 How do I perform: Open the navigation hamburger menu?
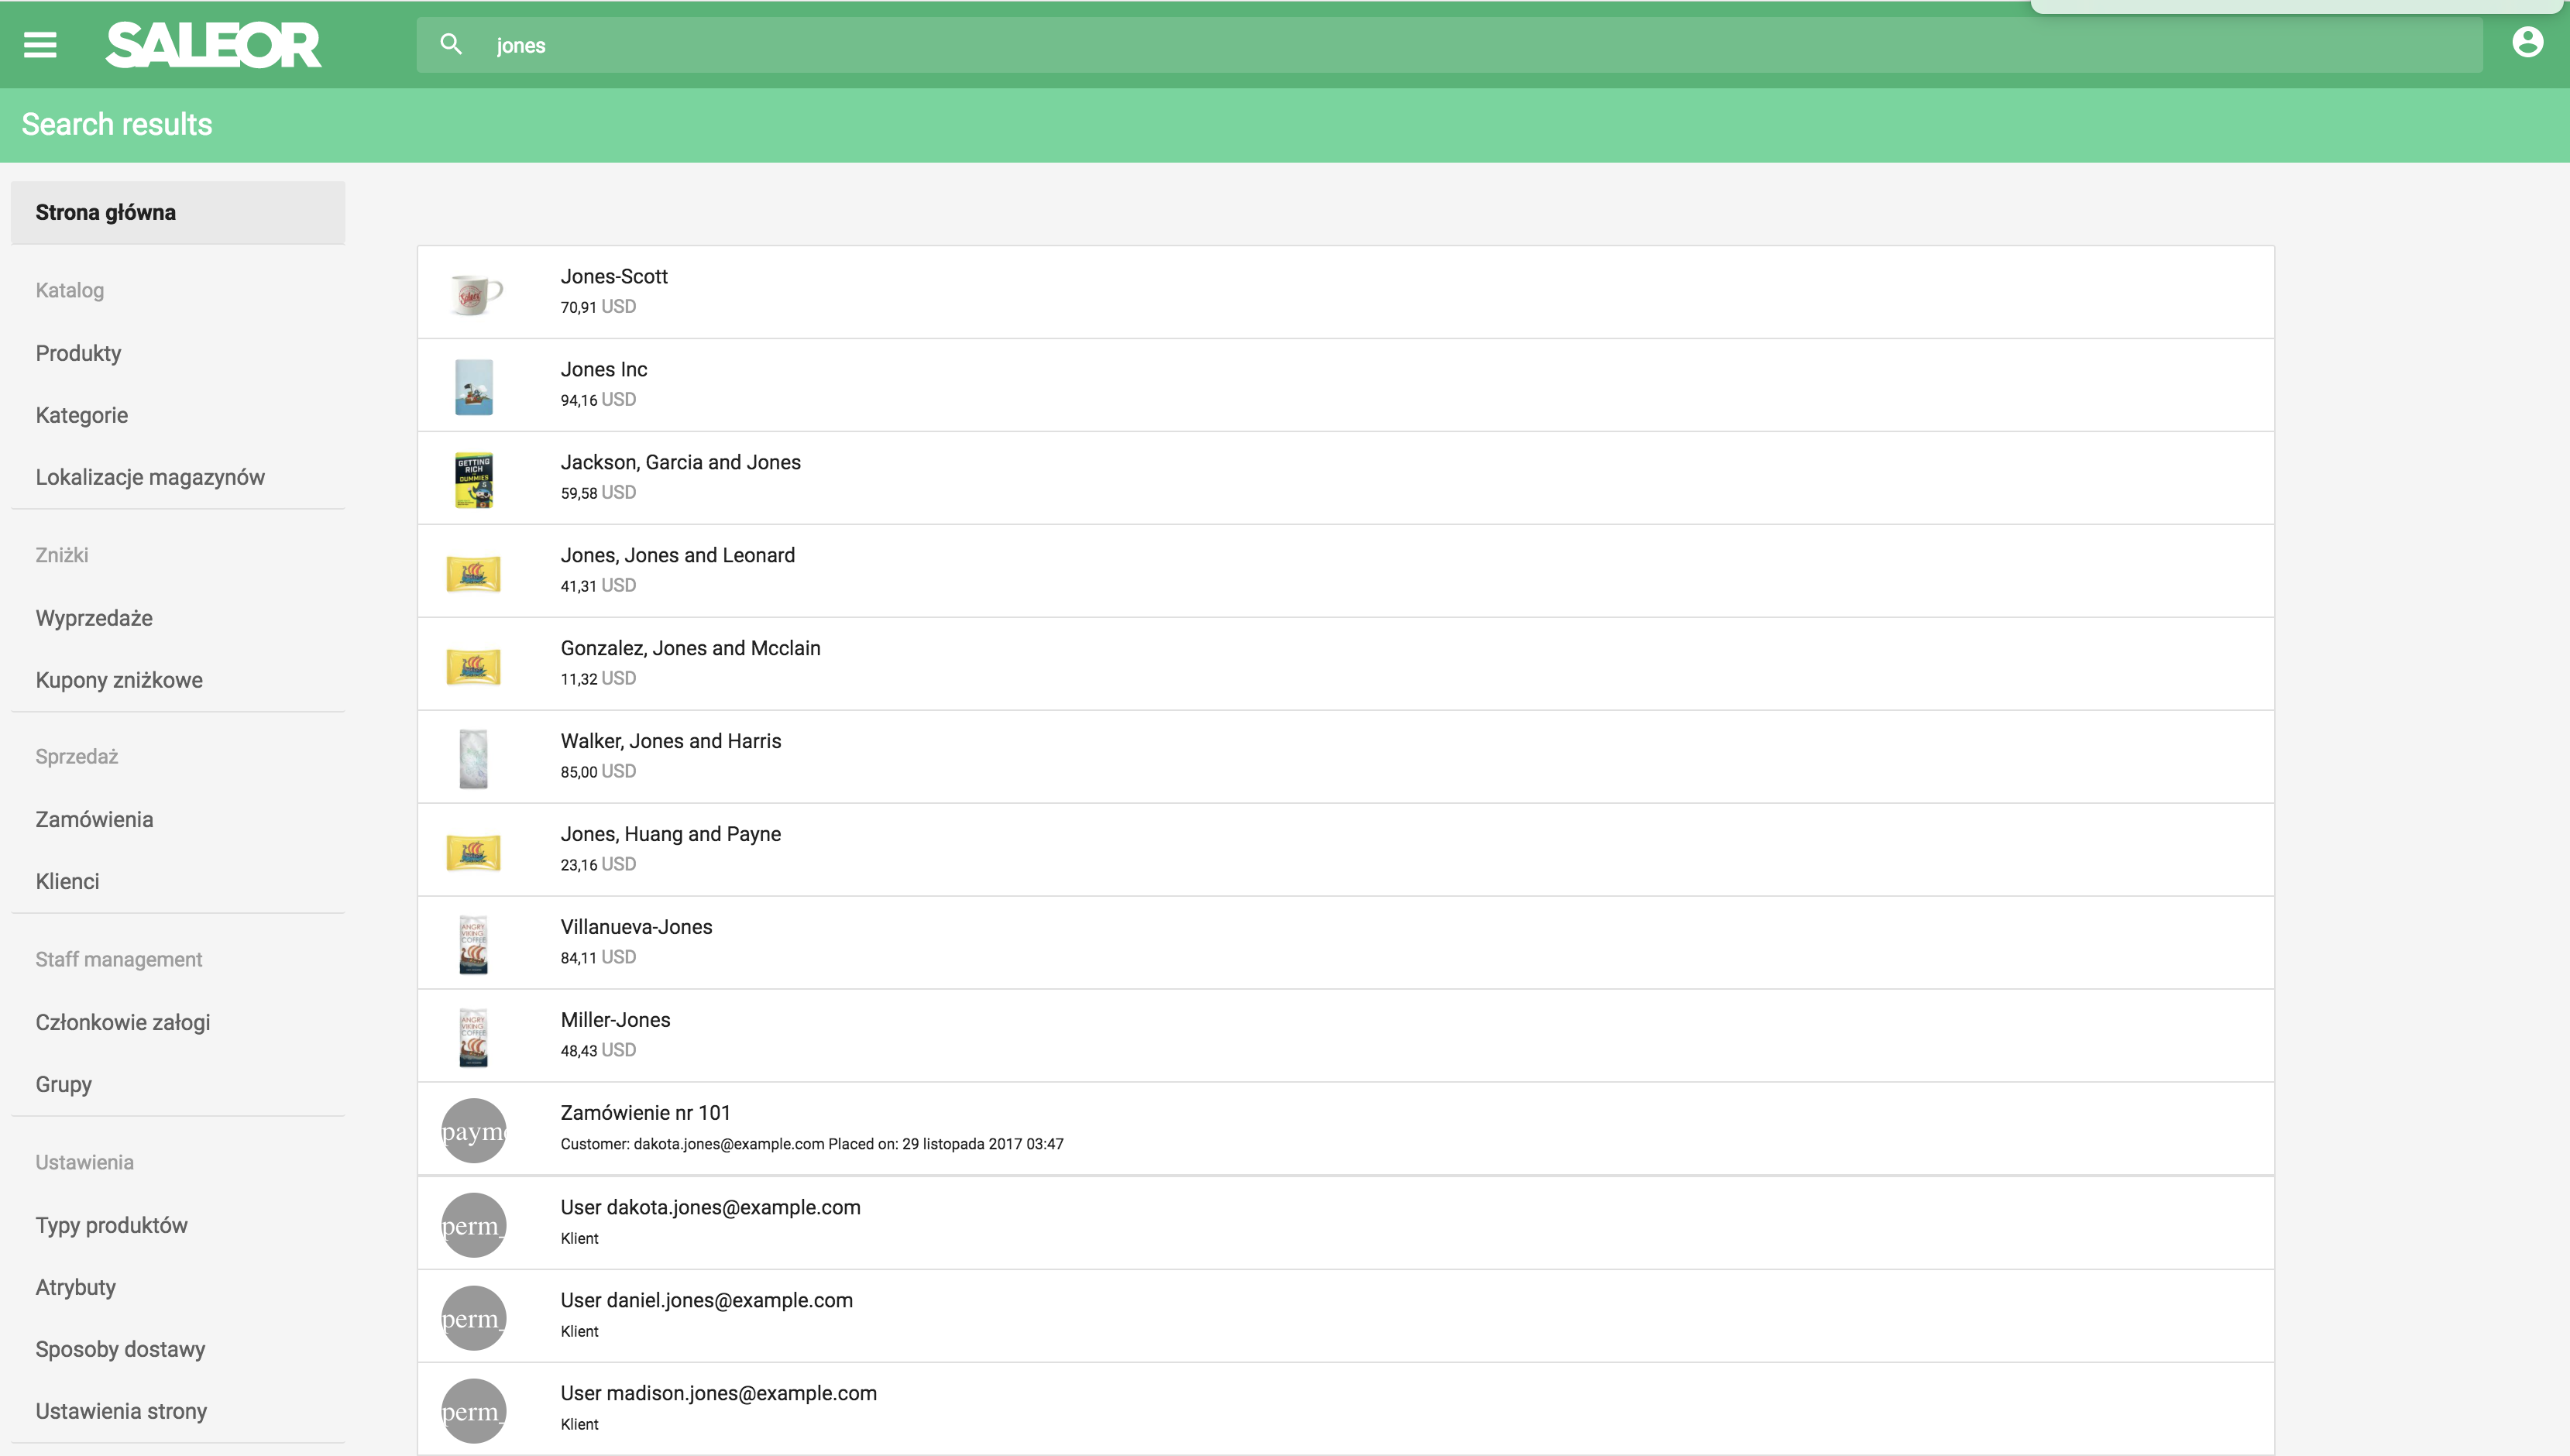pyautogui.click(x=40, y=44)
